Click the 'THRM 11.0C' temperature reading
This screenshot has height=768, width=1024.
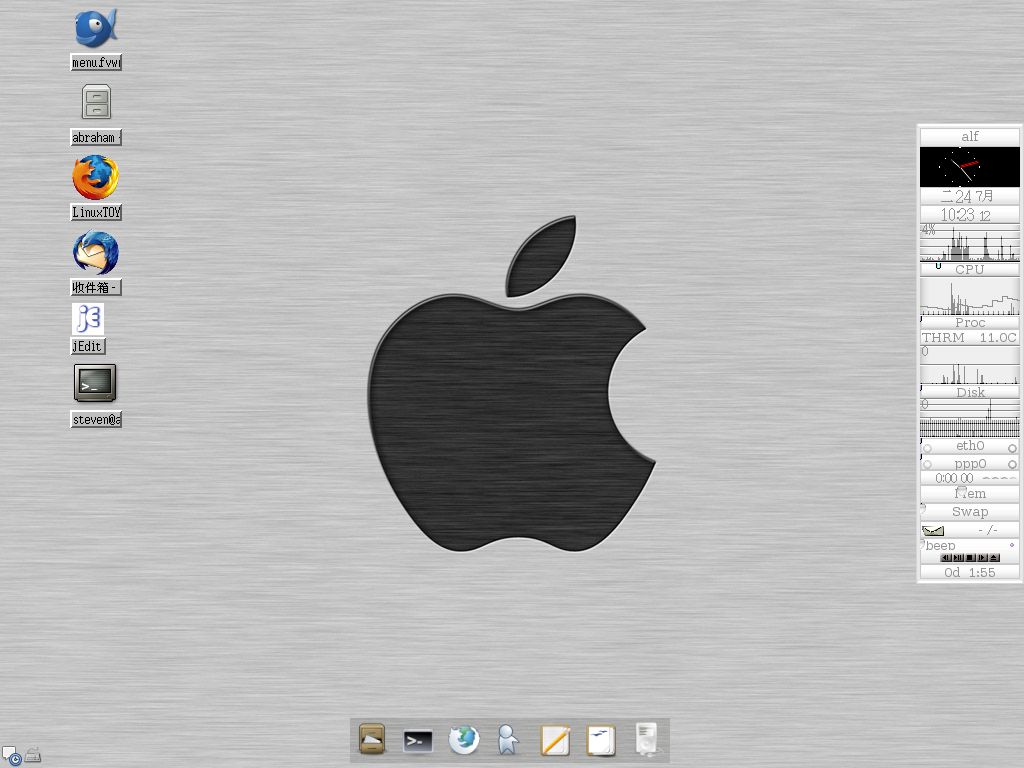tap(970, 338)
